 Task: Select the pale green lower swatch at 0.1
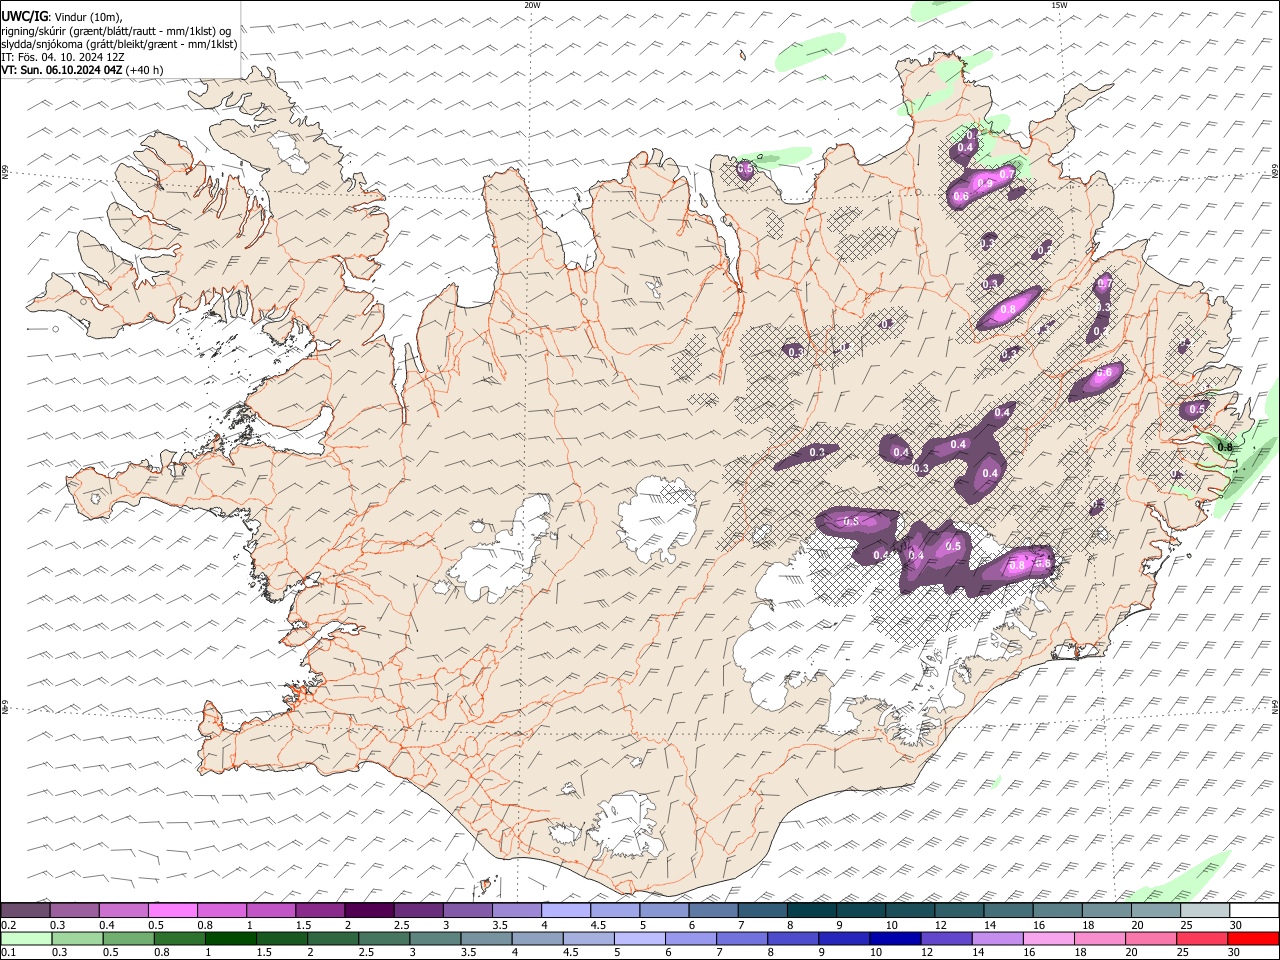point(28,939)
